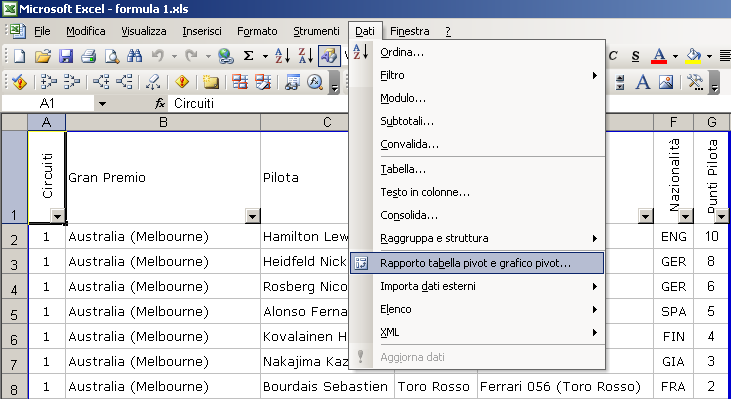
Task: Open the Undo history dropdown arrow
Action: click(x=174, y=57)
